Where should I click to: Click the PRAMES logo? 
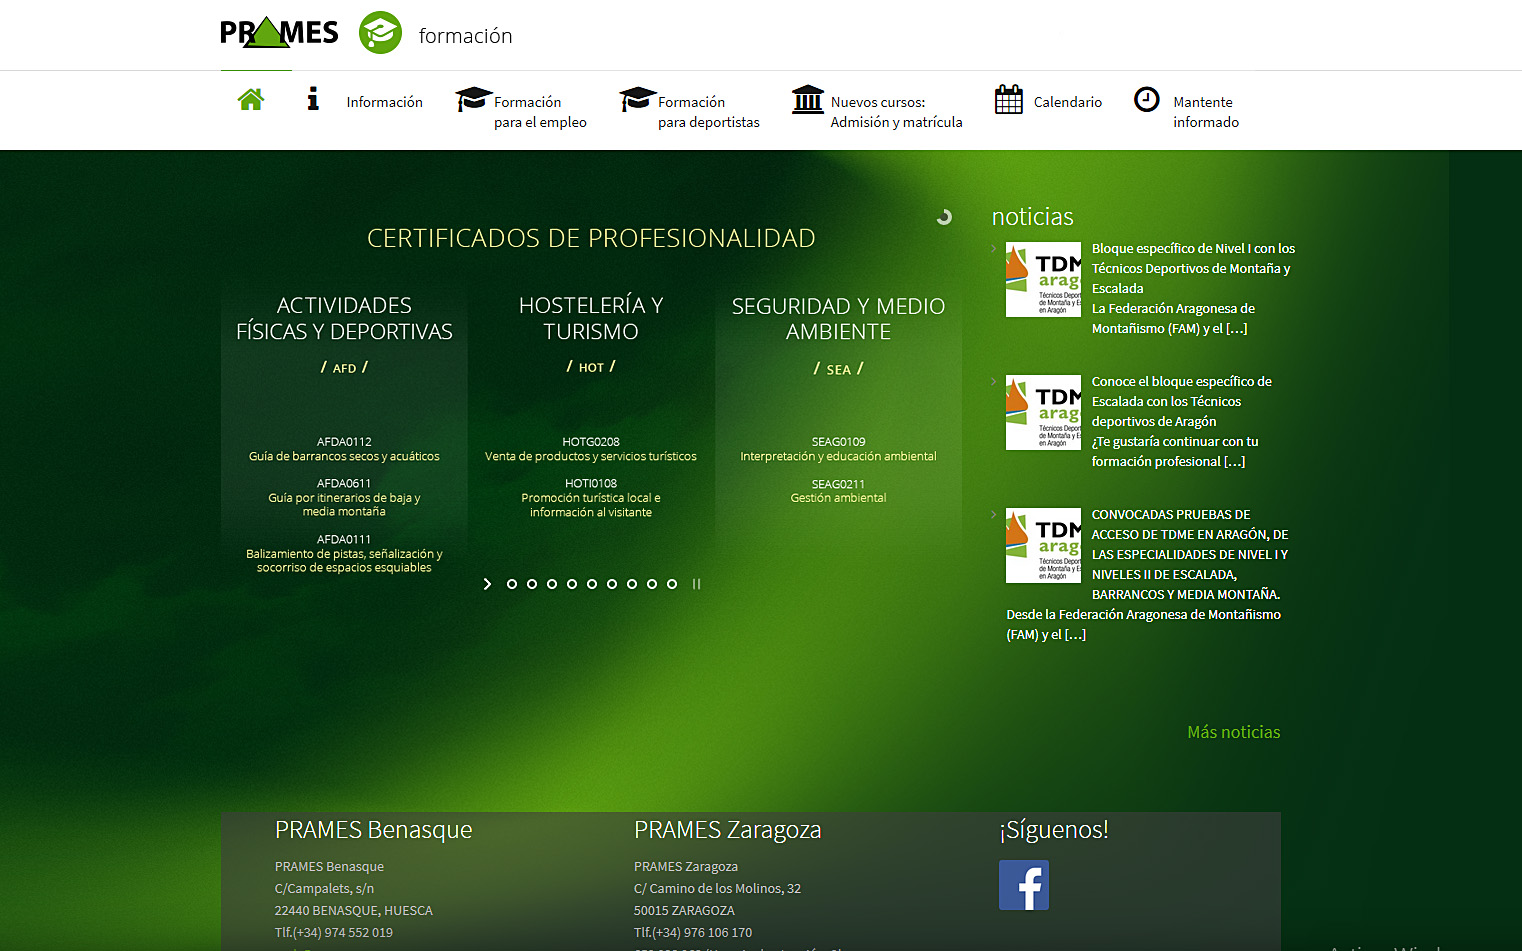279,33
